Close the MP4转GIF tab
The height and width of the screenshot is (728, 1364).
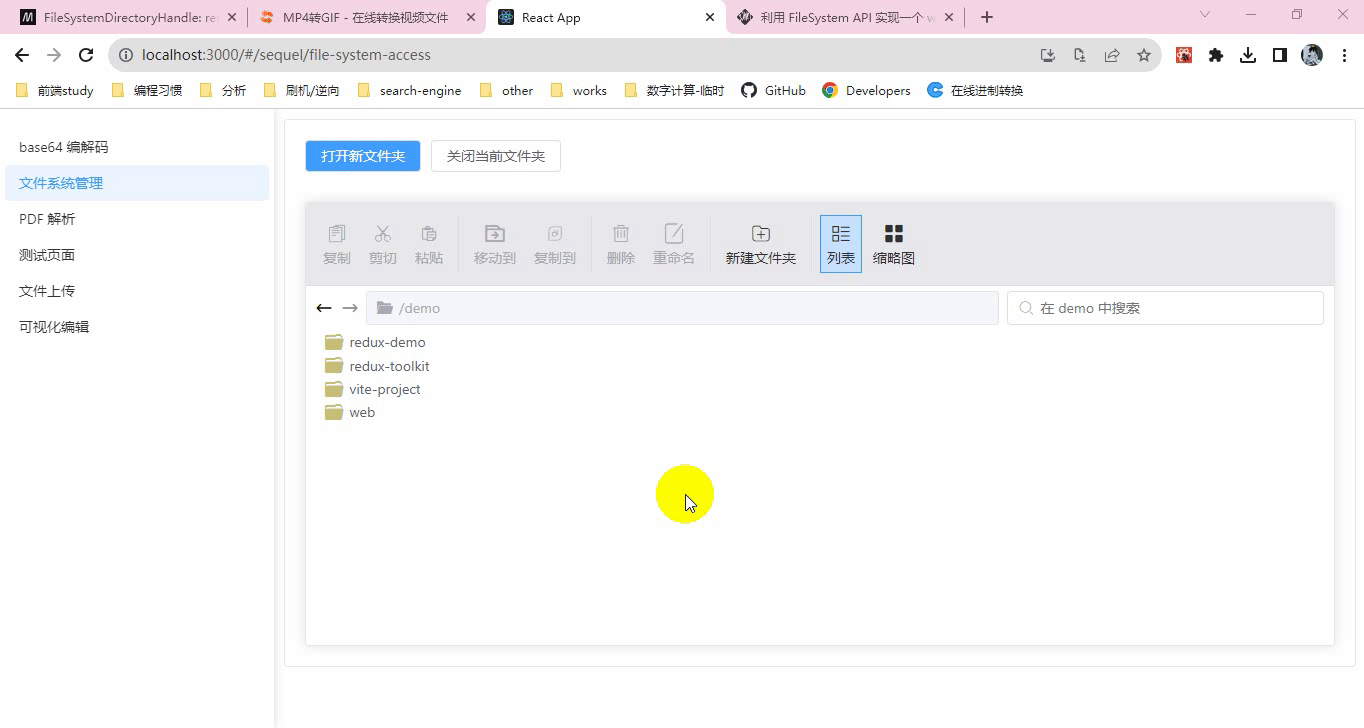pyautogui.click(x=471, y=17)
